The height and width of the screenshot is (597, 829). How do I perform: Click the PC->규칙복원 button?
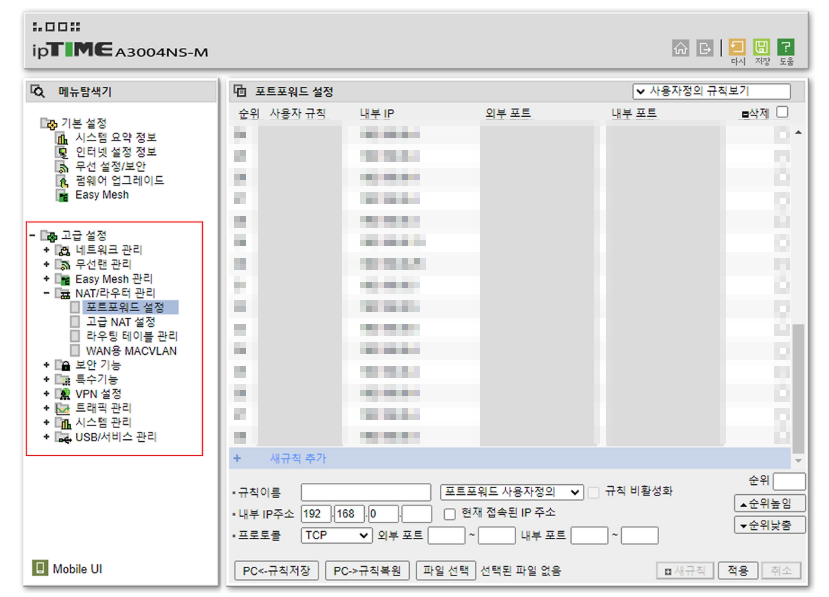(x=367, y=571)
